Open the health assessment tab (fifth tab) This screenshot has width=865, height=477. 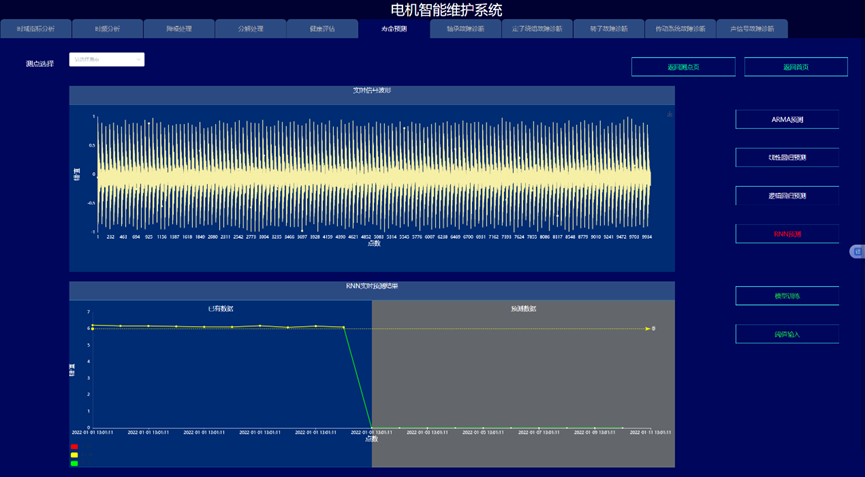click(x=322, y=29)
